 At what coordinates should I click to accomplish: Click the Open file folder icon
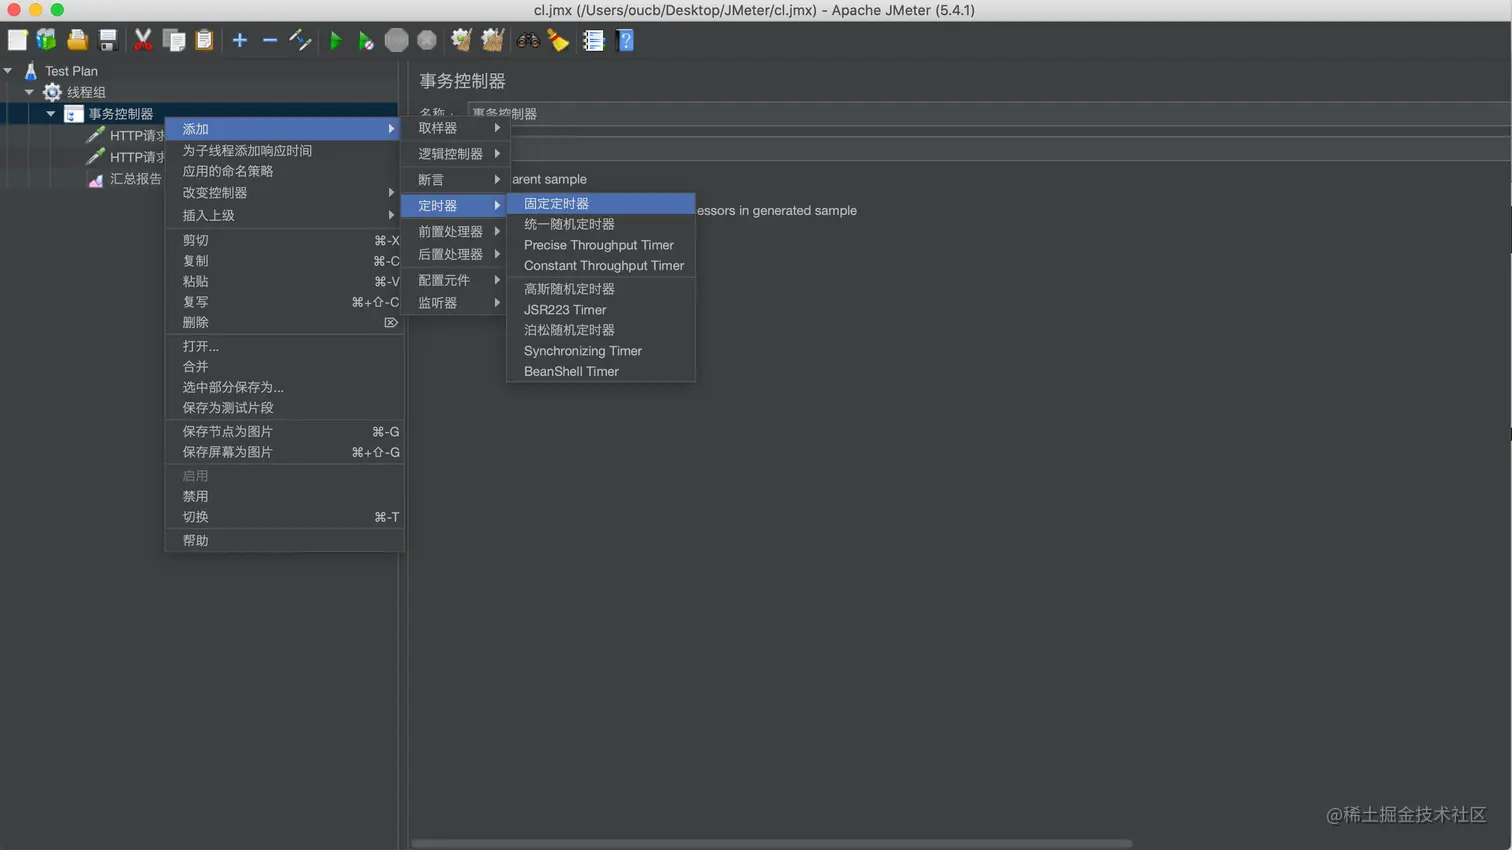coord(77,40)
